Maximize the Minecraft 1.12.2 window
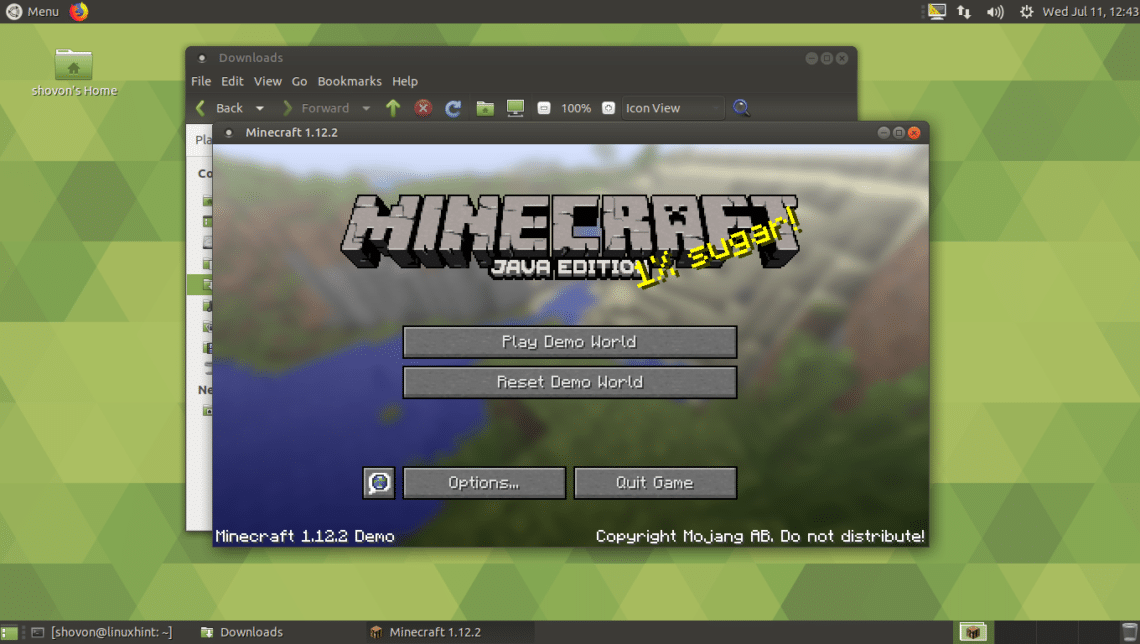 (x=899, y=132)
